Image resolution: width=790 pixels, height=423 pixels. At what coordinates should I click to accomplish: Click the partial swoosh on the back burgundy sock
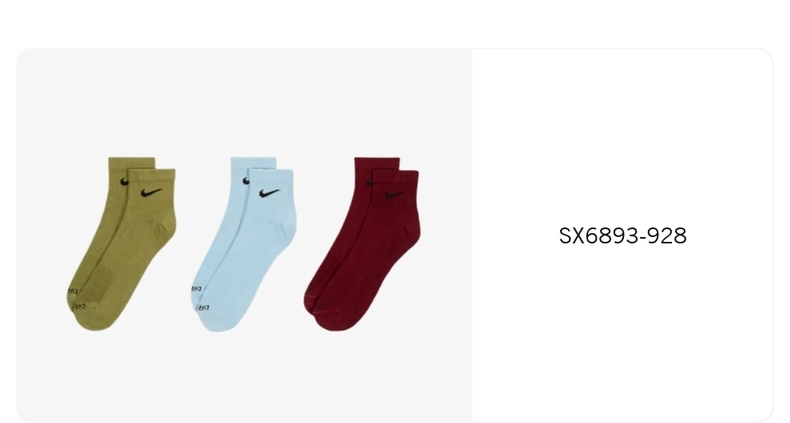point(369,183)
